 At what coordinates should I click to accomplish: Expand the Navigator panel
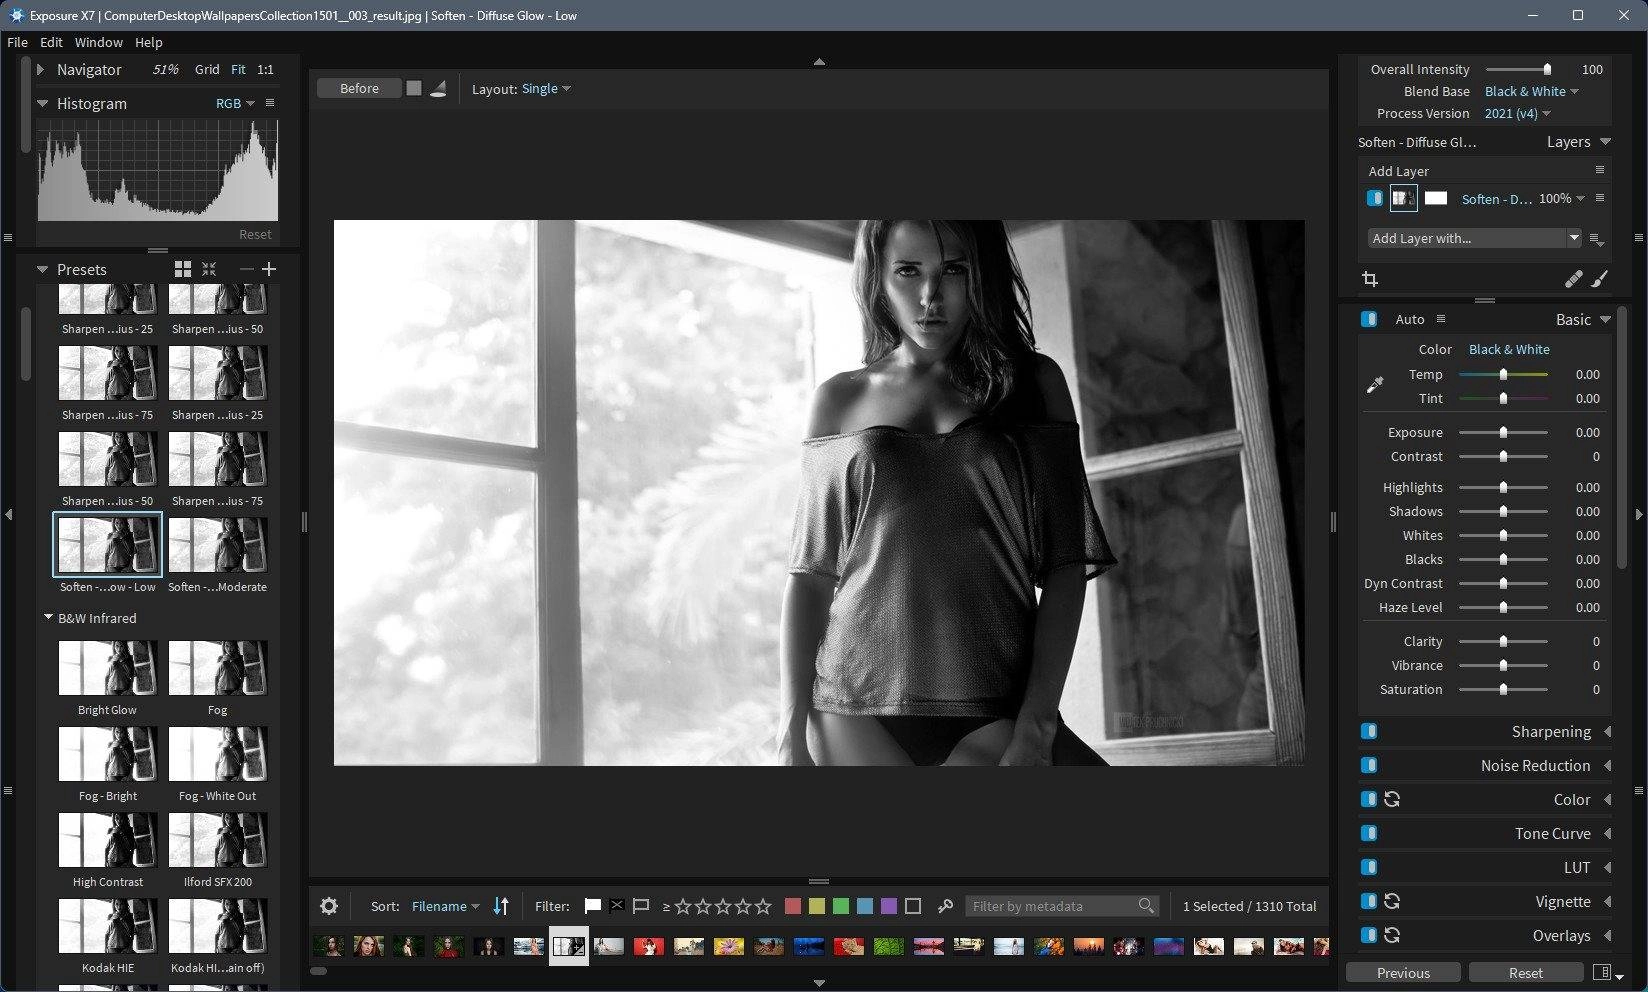pyautogui.click(x=41, y=69)
